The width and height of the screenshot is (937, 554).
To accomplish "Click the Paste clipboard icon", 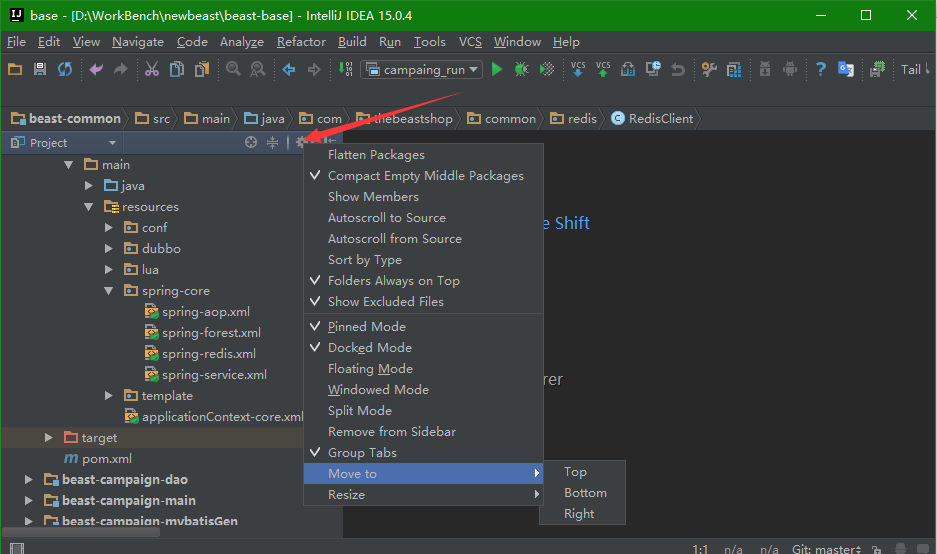I will tap(202, 69).
